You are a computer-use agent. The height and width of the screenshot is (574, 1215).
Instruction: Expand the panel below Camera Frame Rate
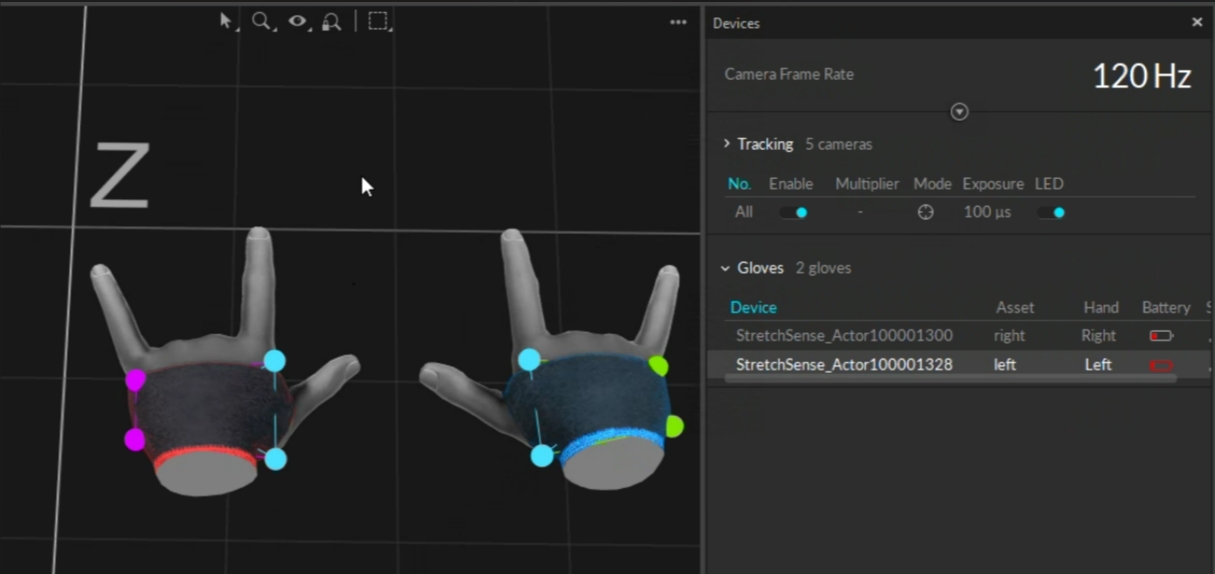(959, 112)
